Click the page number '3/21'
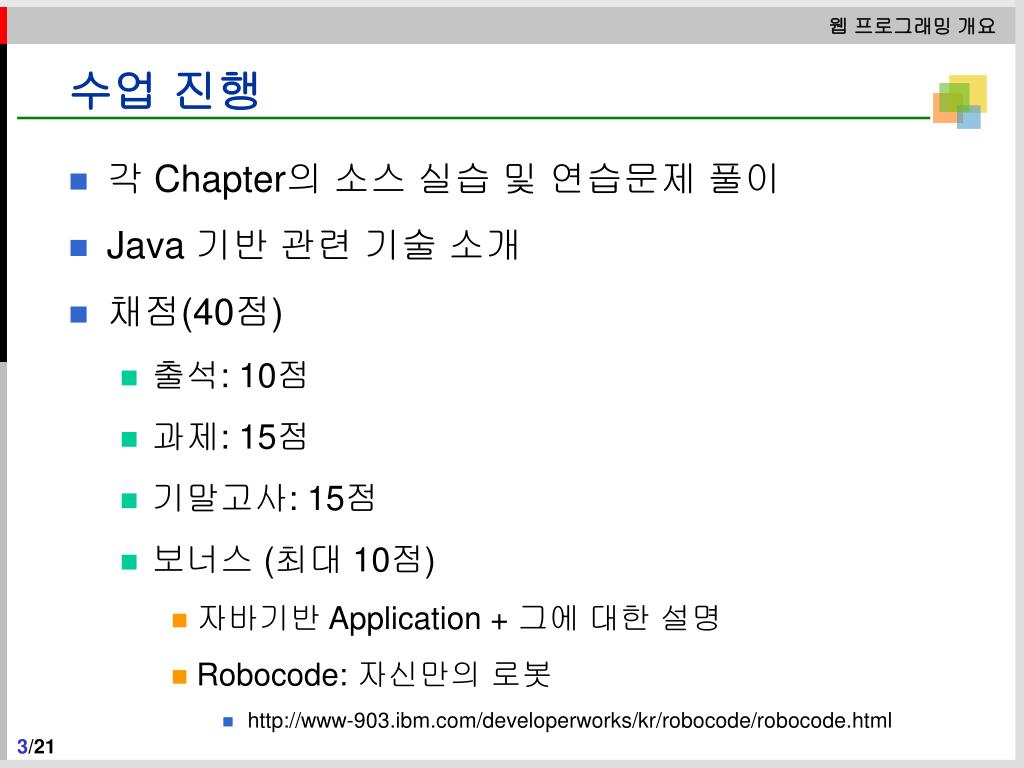The image size is (1024, 768). point(35,746)
